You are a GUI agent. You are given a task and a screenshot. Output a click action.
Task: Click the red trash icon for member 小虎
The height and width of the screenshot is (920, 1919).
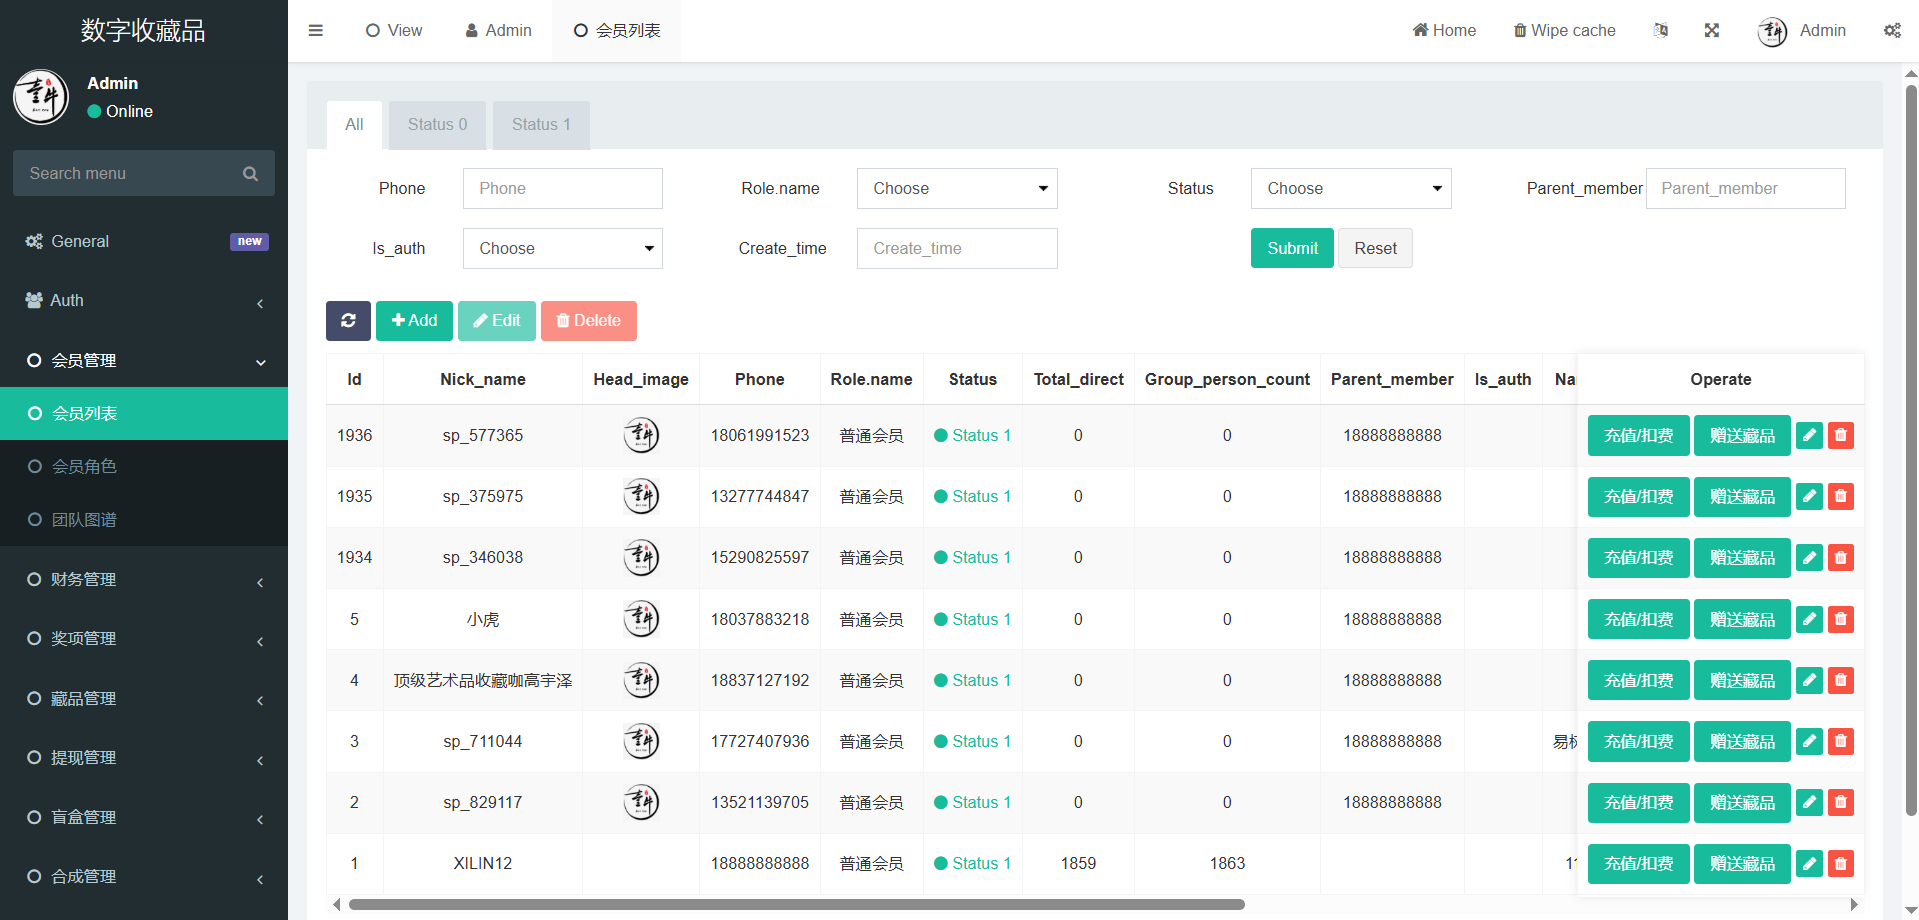pyautogui.click(x=1840, y=619)
